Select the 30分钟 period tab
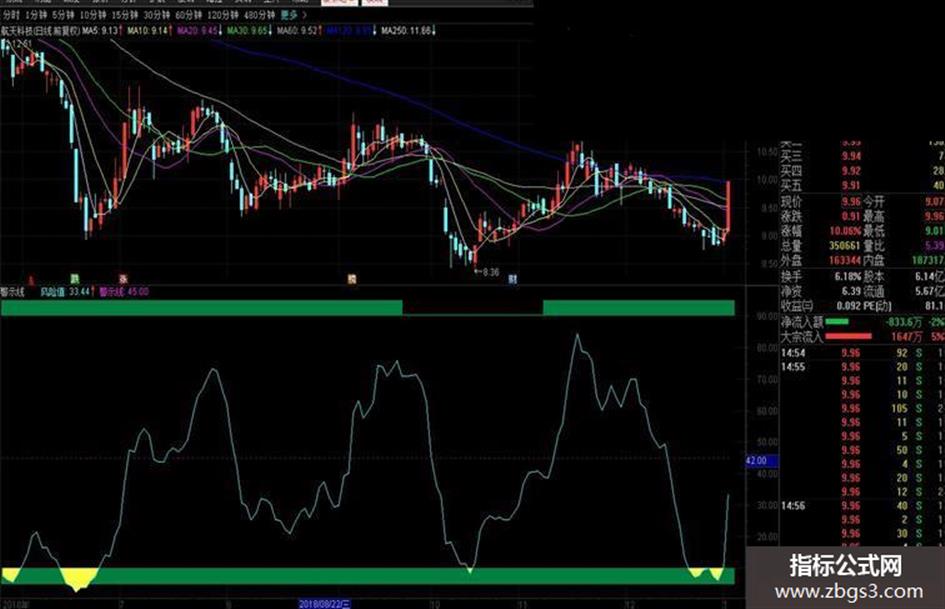Screen dimensions: 945x609 (157, 14)
